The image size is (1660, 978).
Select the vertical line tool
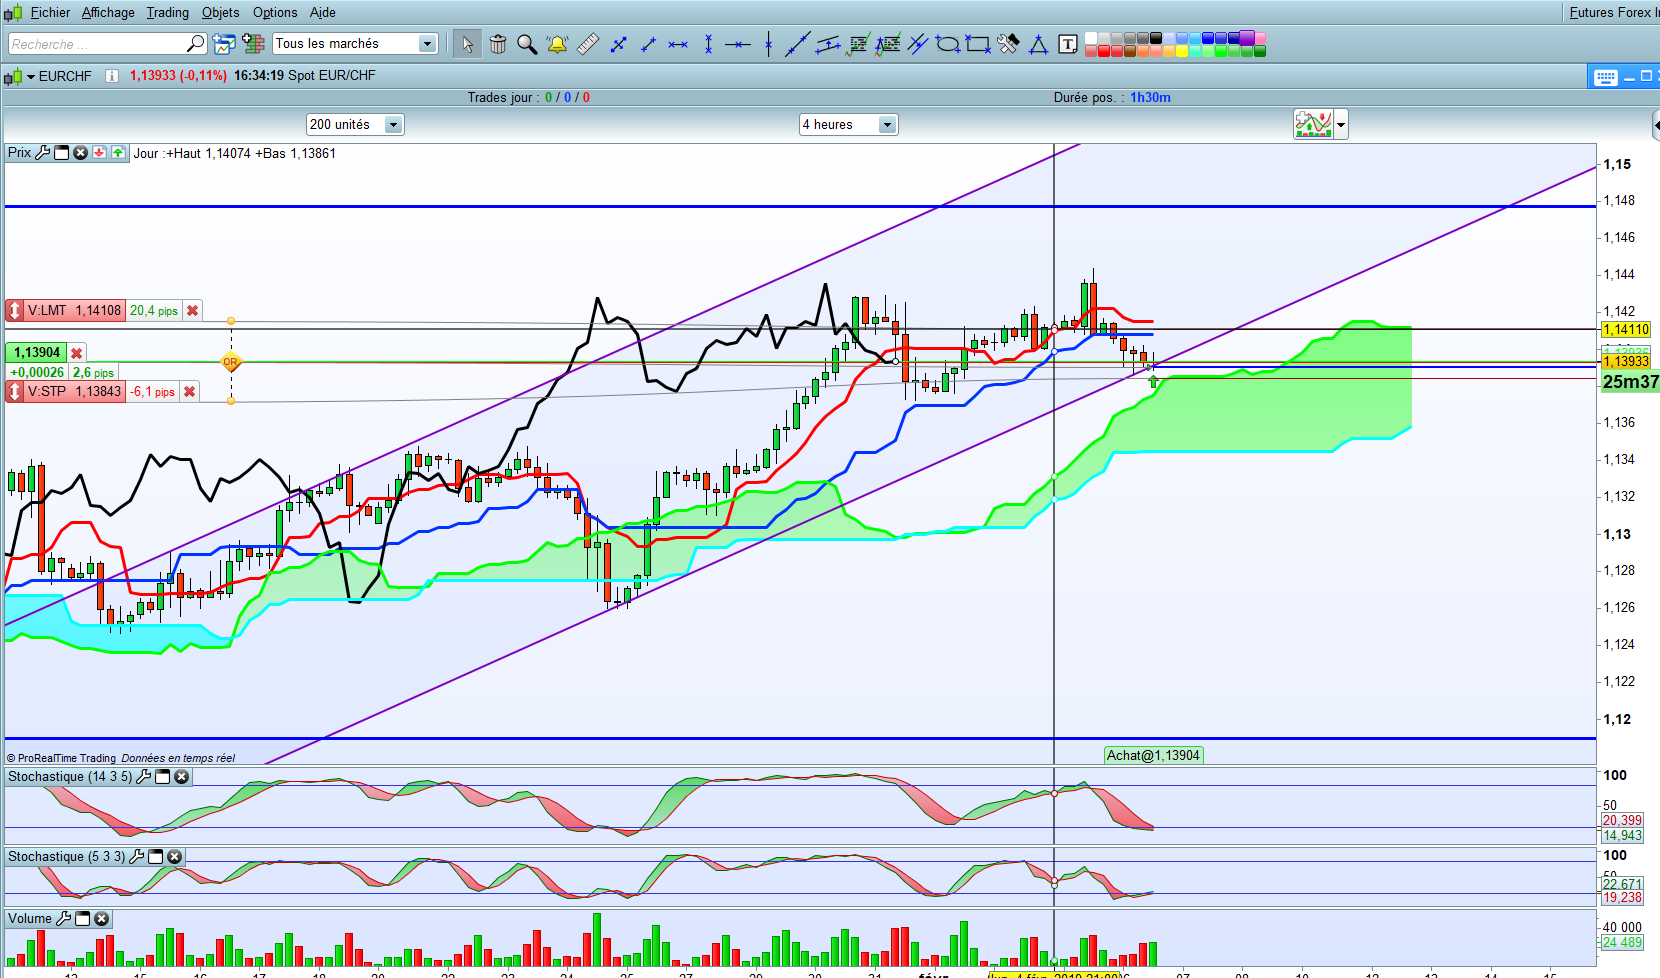(768, 44)
